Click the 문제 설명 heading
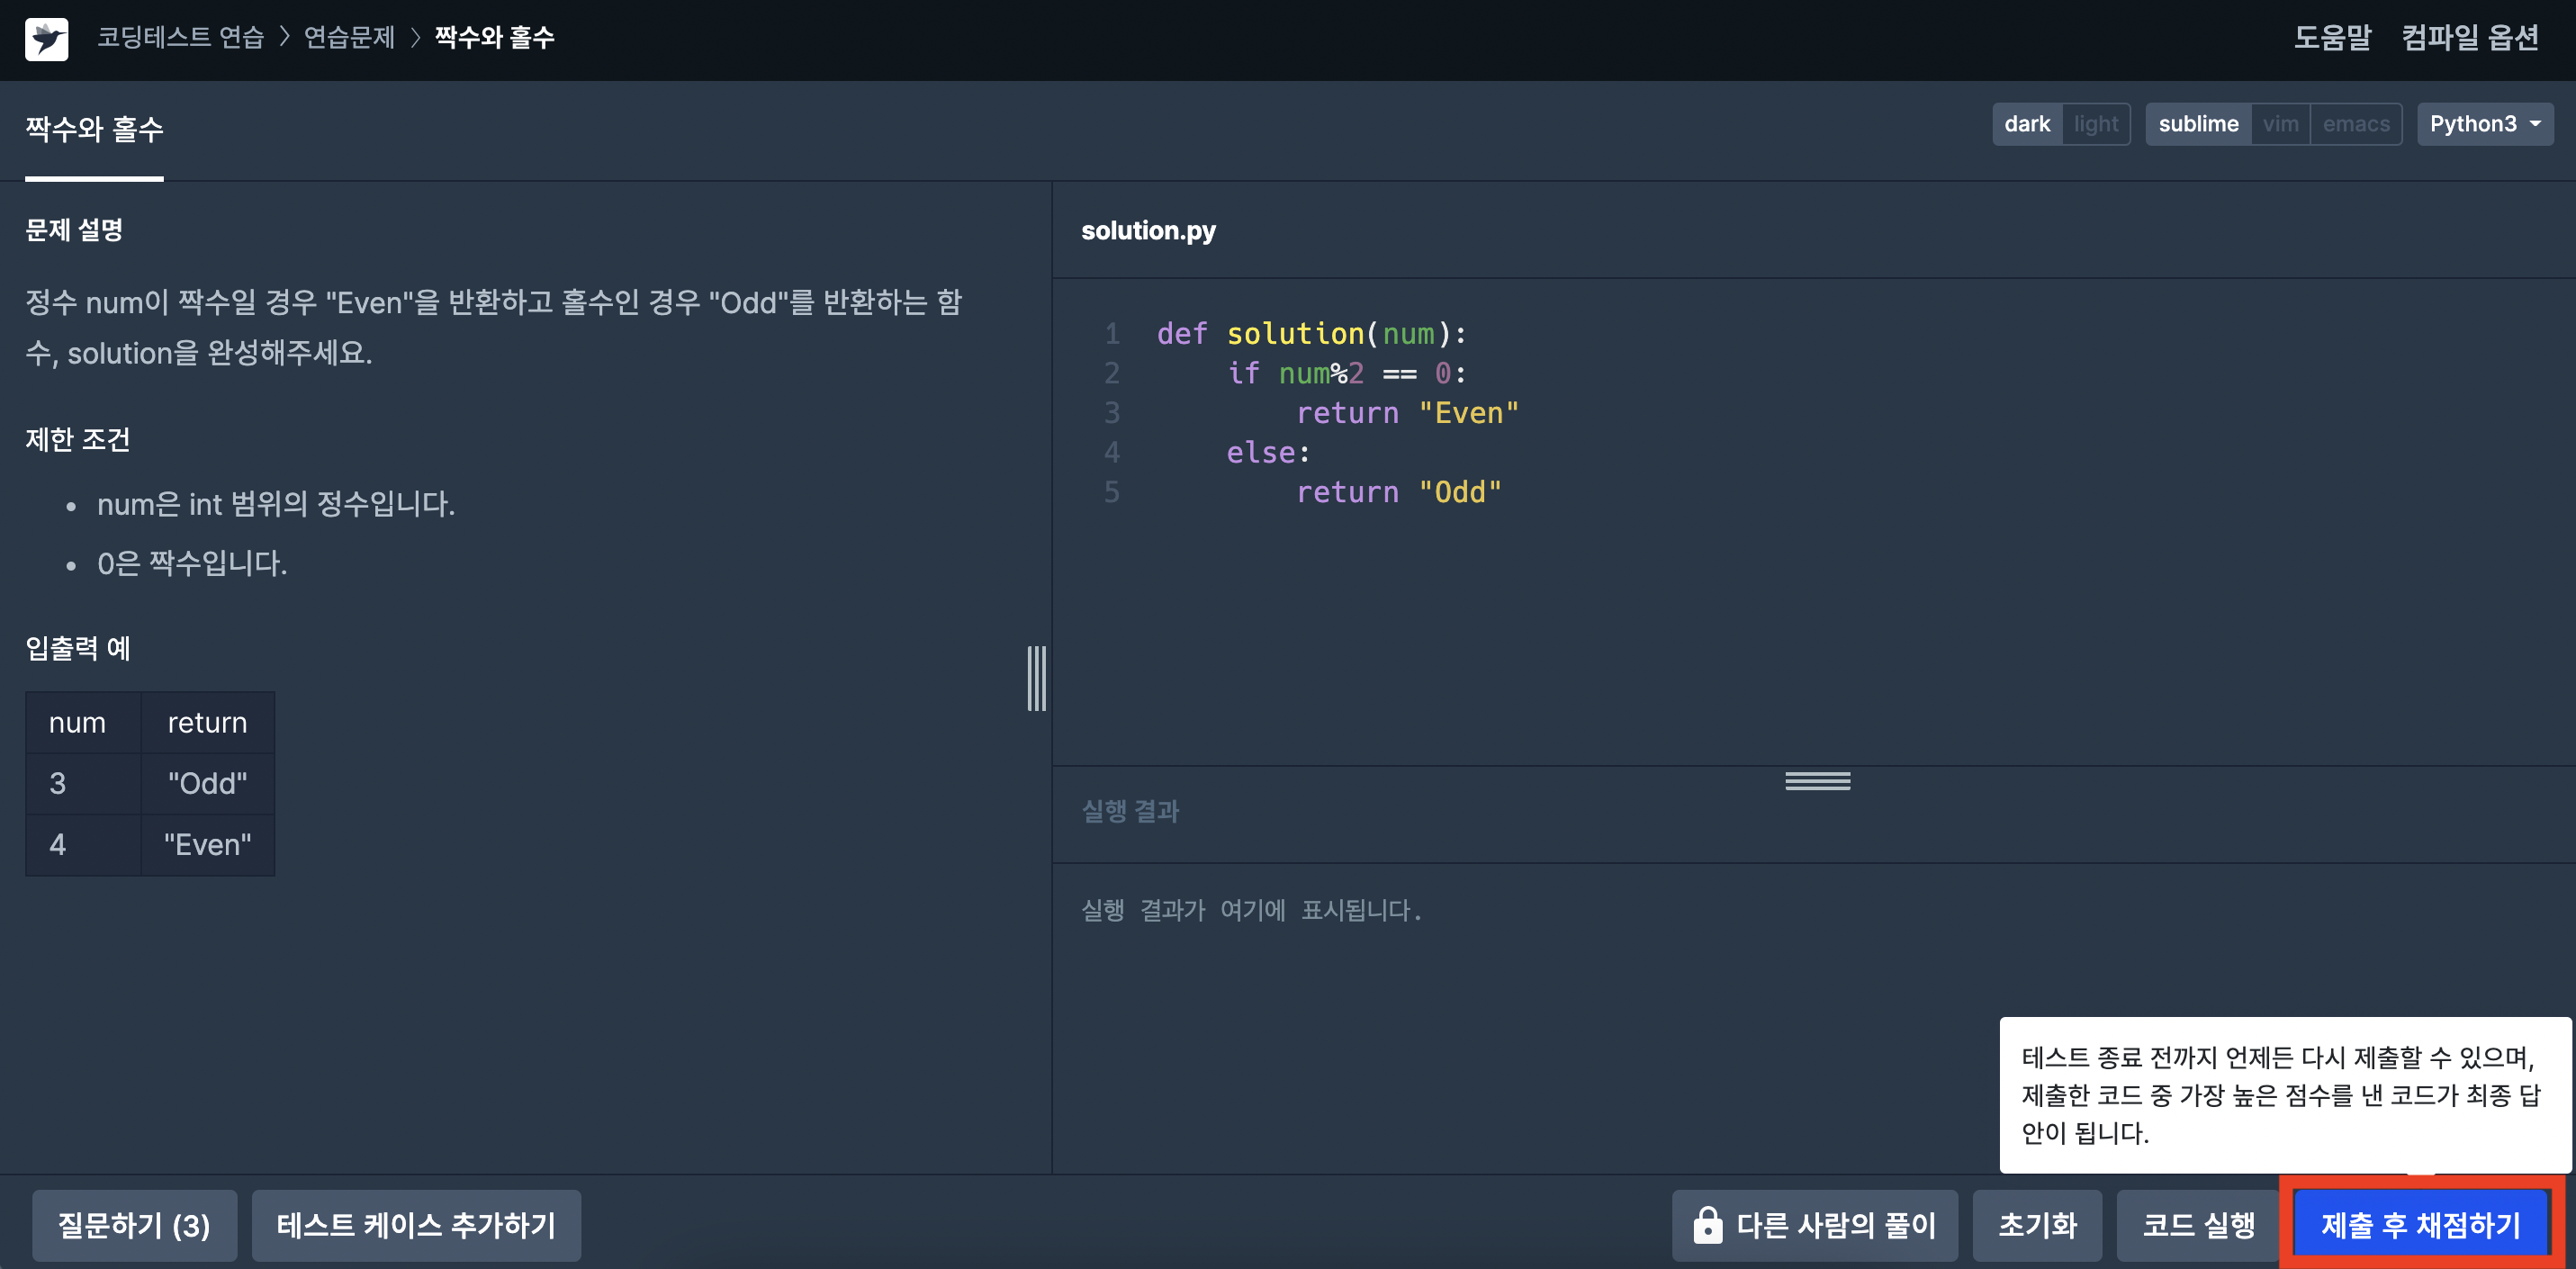 click(x=74, y=230)
